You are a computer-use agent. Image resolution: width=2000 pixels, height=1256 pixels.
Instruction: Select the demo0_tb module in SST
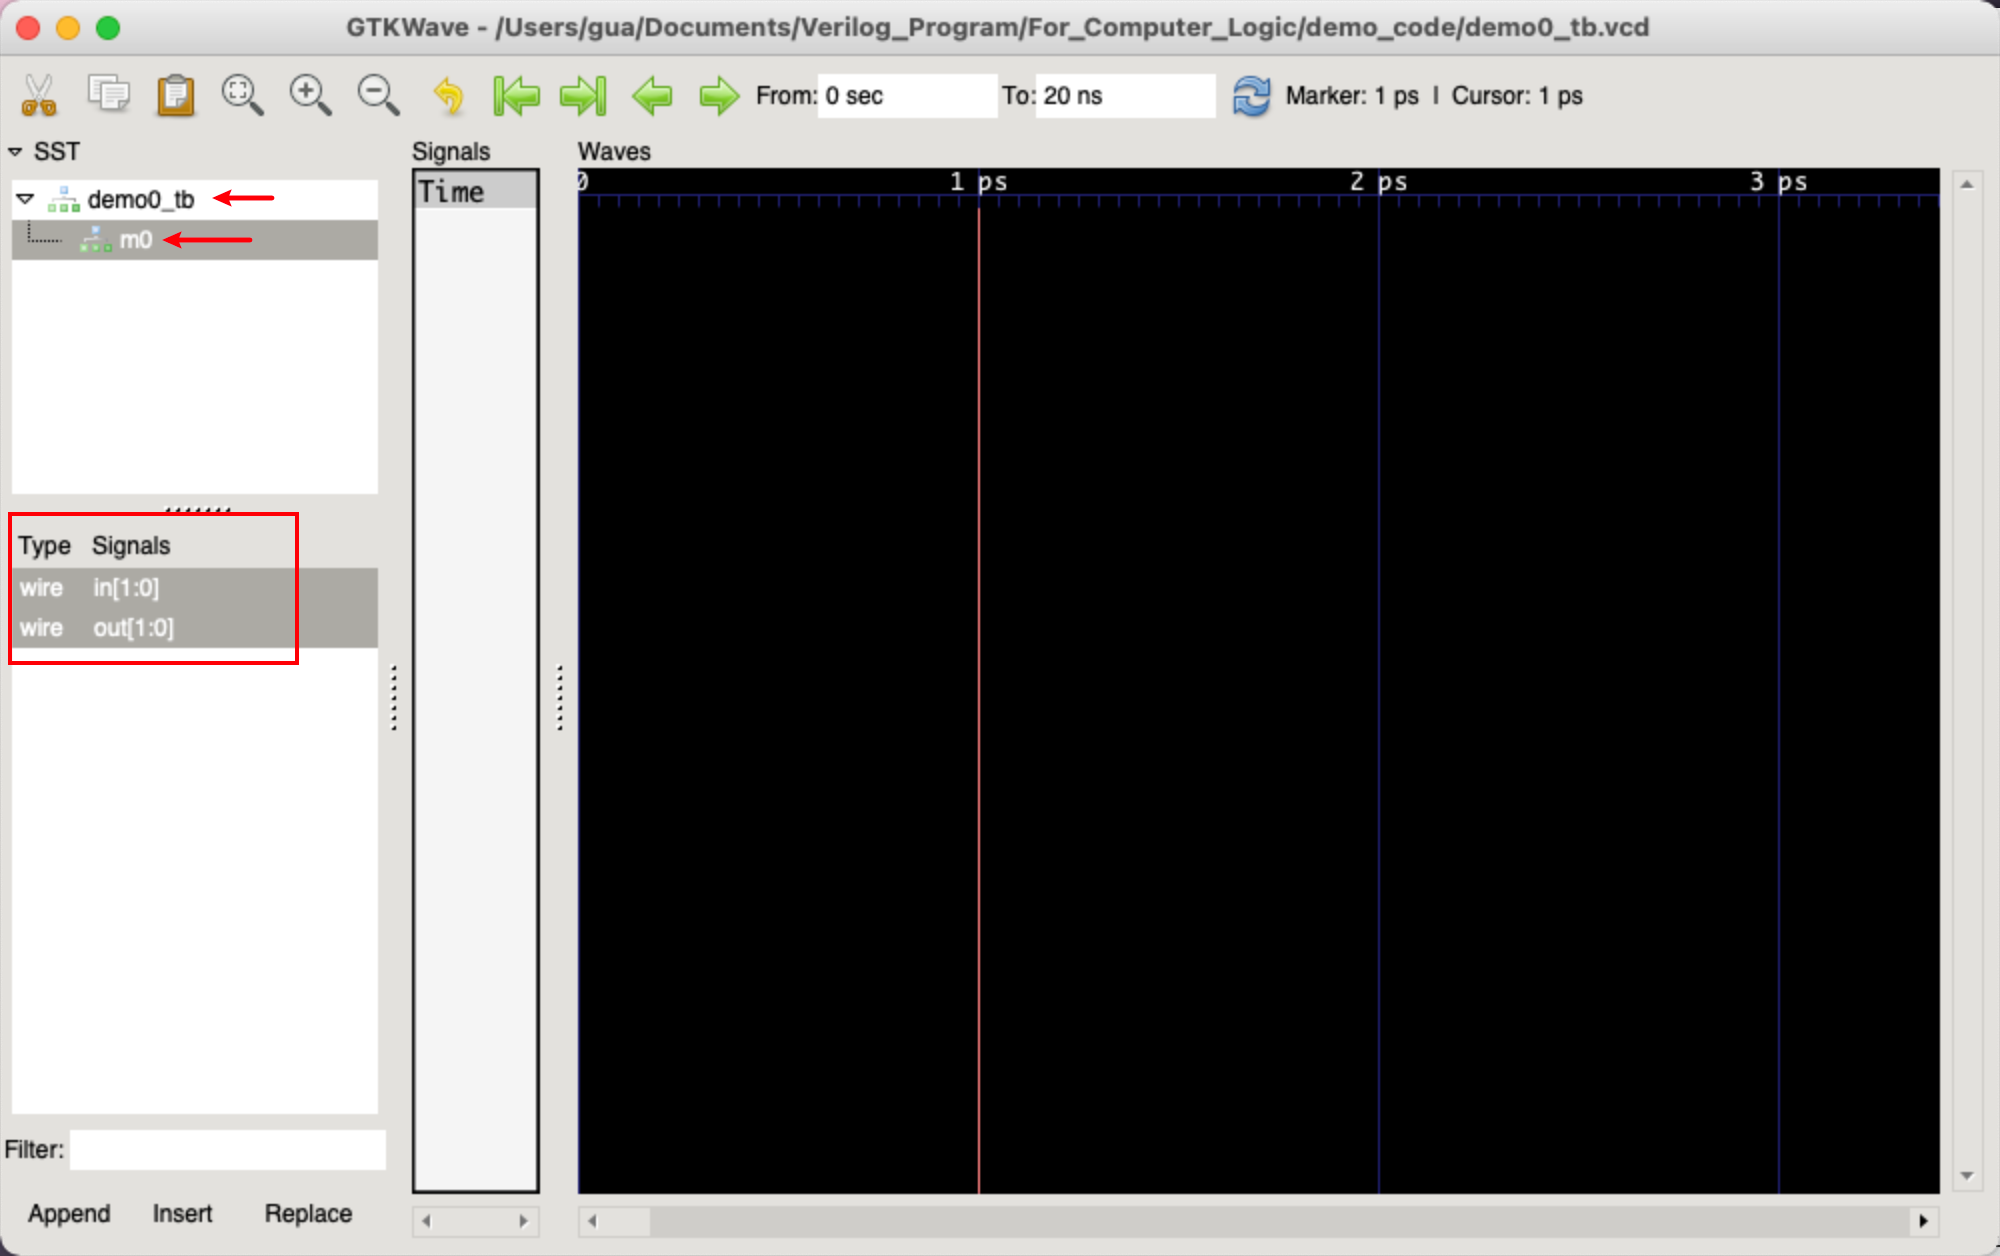(x=141, y=200)
